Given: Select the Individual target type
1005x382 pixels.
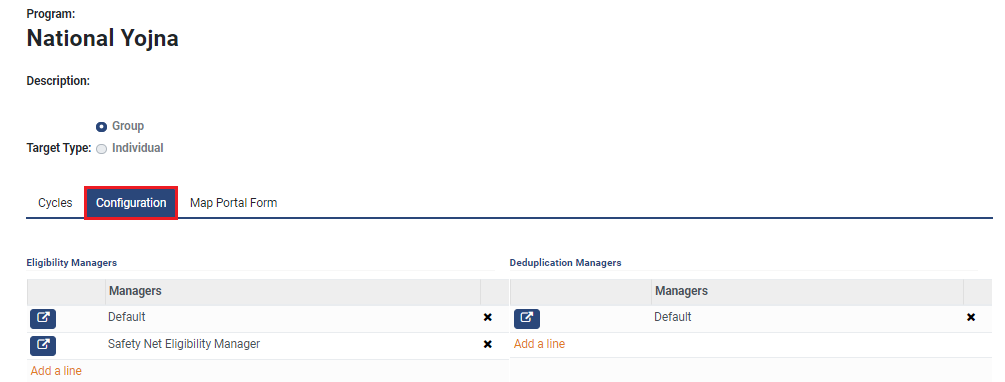Looking at the screenshot, I should click(x=101, y=149).
